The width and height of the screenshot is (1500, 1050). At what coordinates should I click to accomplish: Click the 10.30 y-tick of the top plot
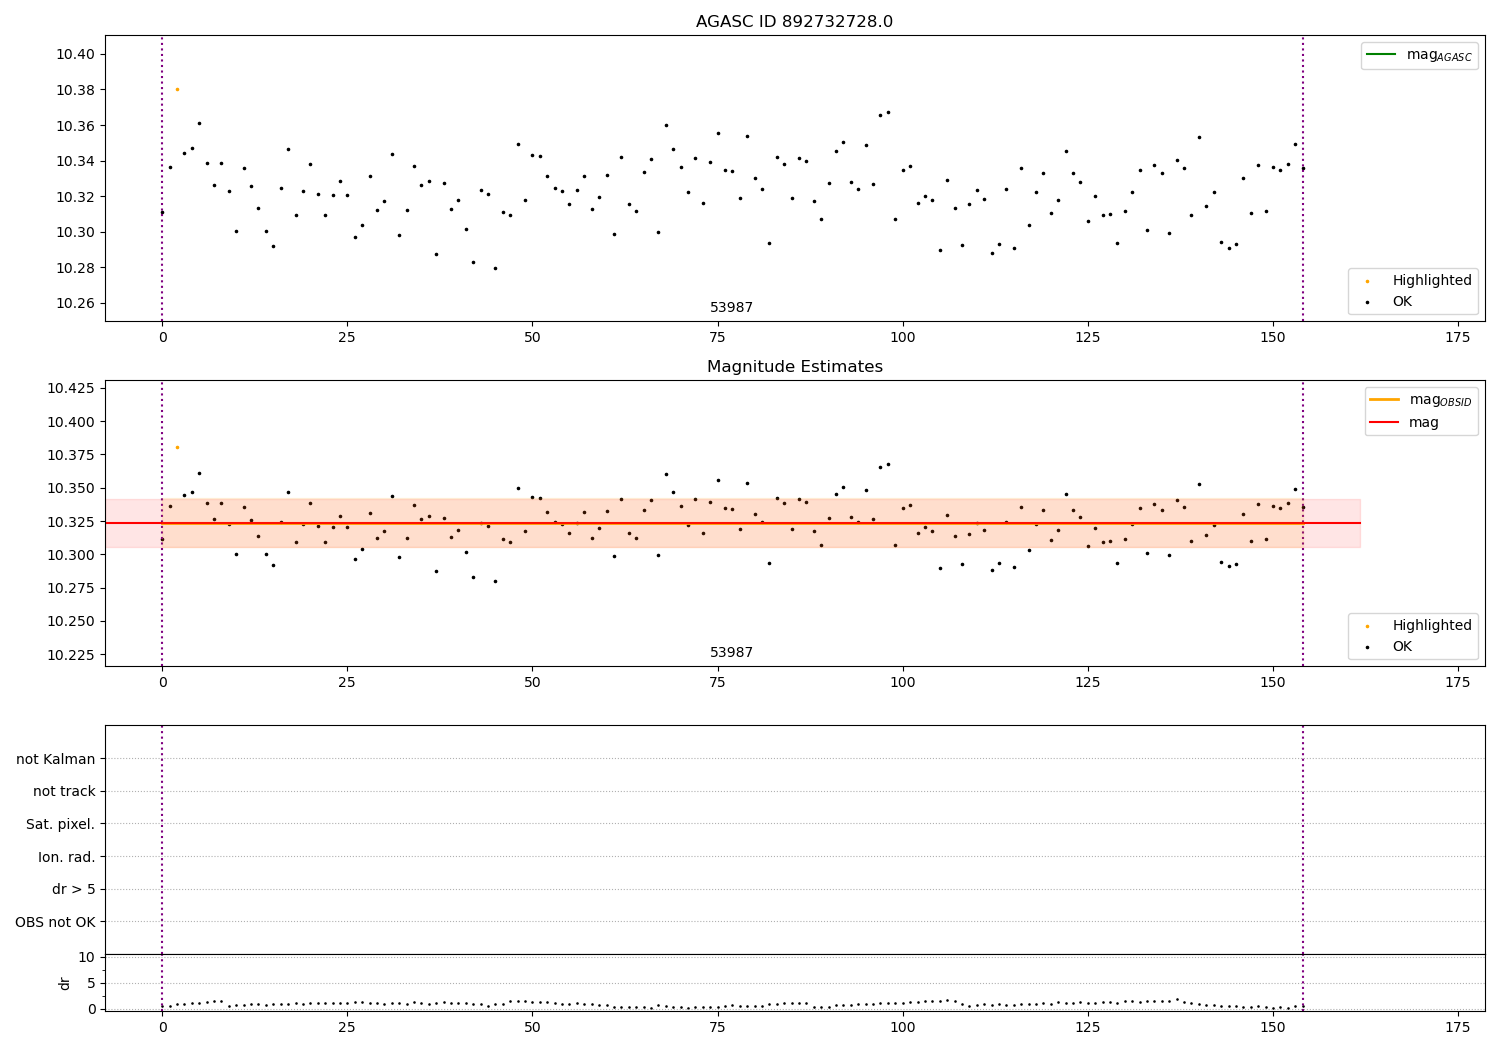(76, 233)
